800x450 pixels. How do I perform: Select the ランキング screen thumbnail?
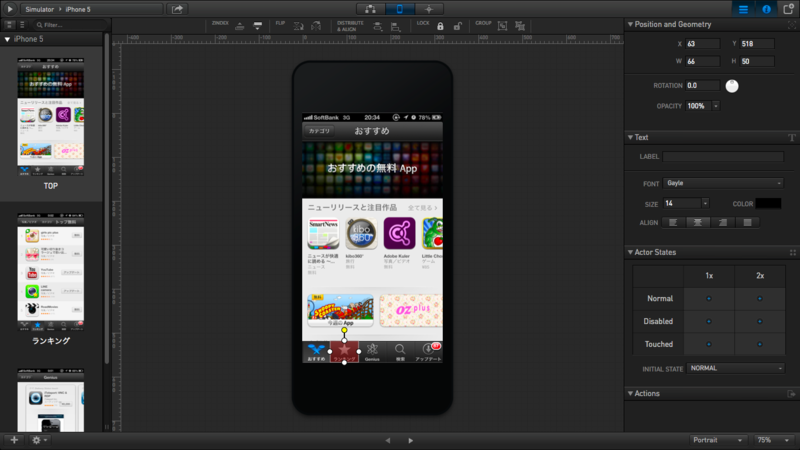51,272
